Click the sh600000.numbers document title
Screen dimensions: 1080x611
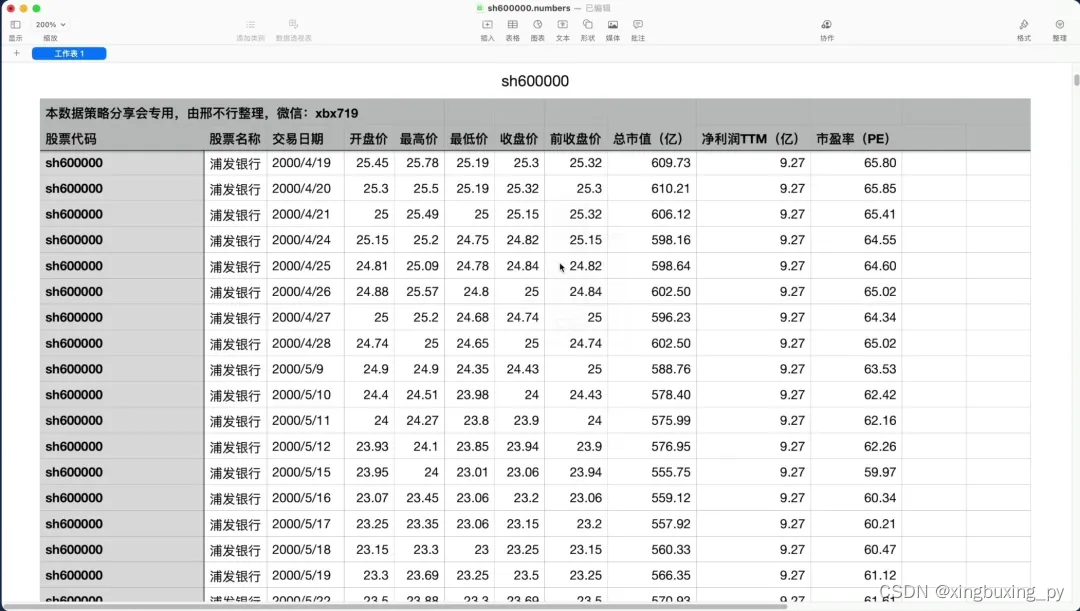528,8
